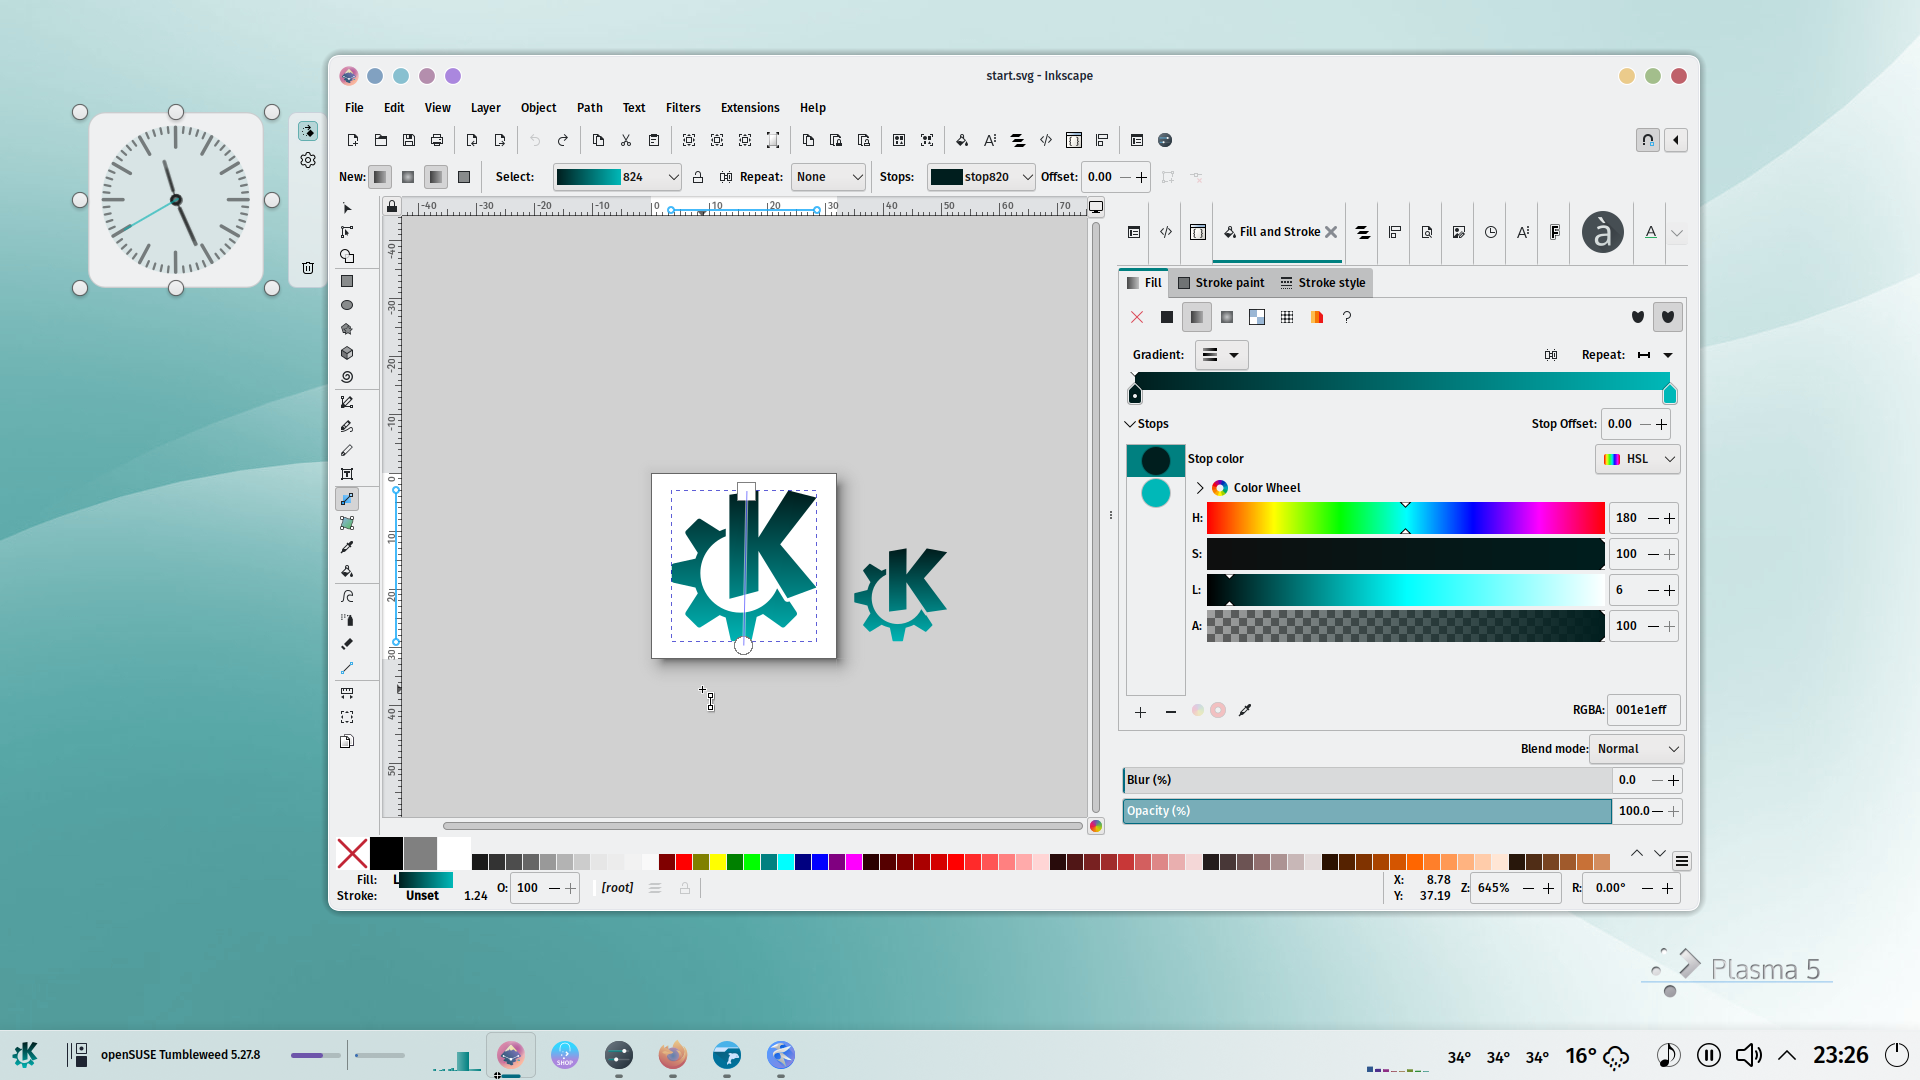Set fill to flat color
Screen dimensions: 1920x1080
point(1167,317)
